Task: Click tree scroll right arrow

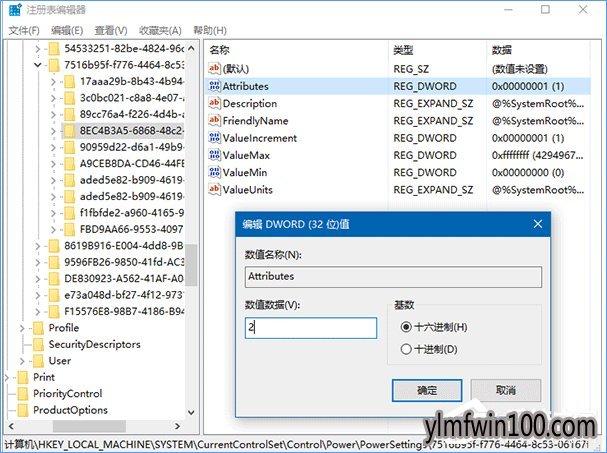Action: click(x=177, y=426)
